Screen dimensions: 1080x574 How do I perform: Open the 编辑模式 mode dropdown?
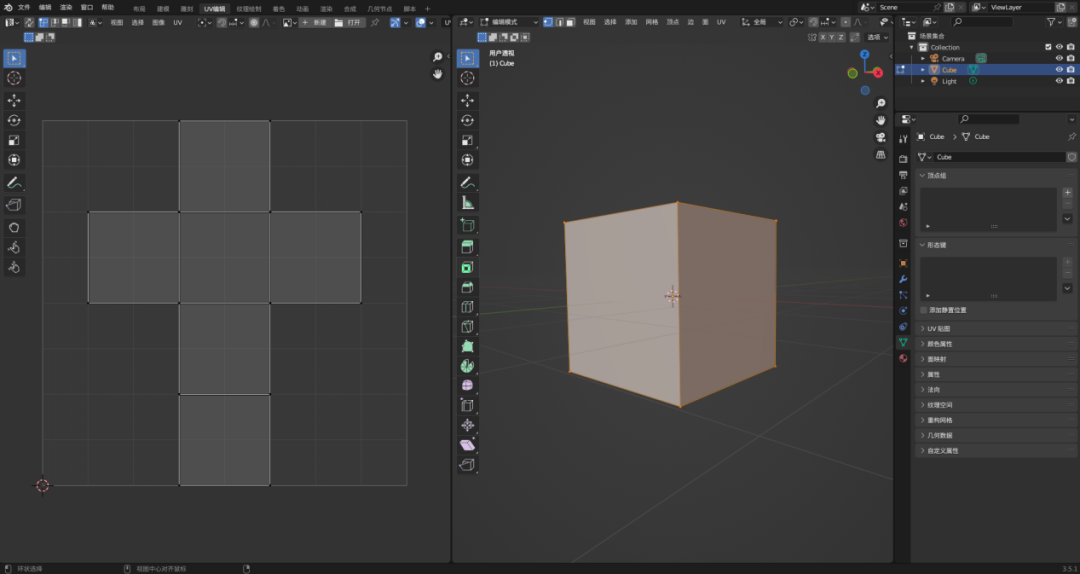(509, 22)
